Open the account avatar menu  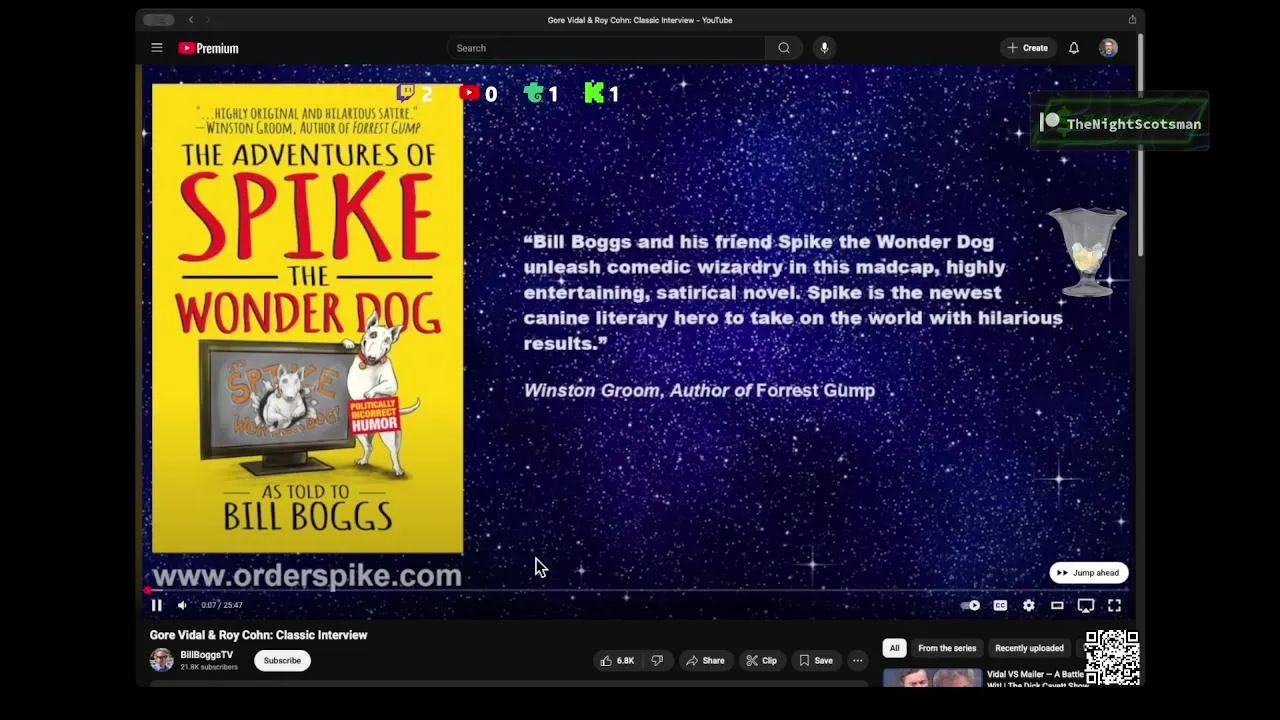pos(1108,48)
